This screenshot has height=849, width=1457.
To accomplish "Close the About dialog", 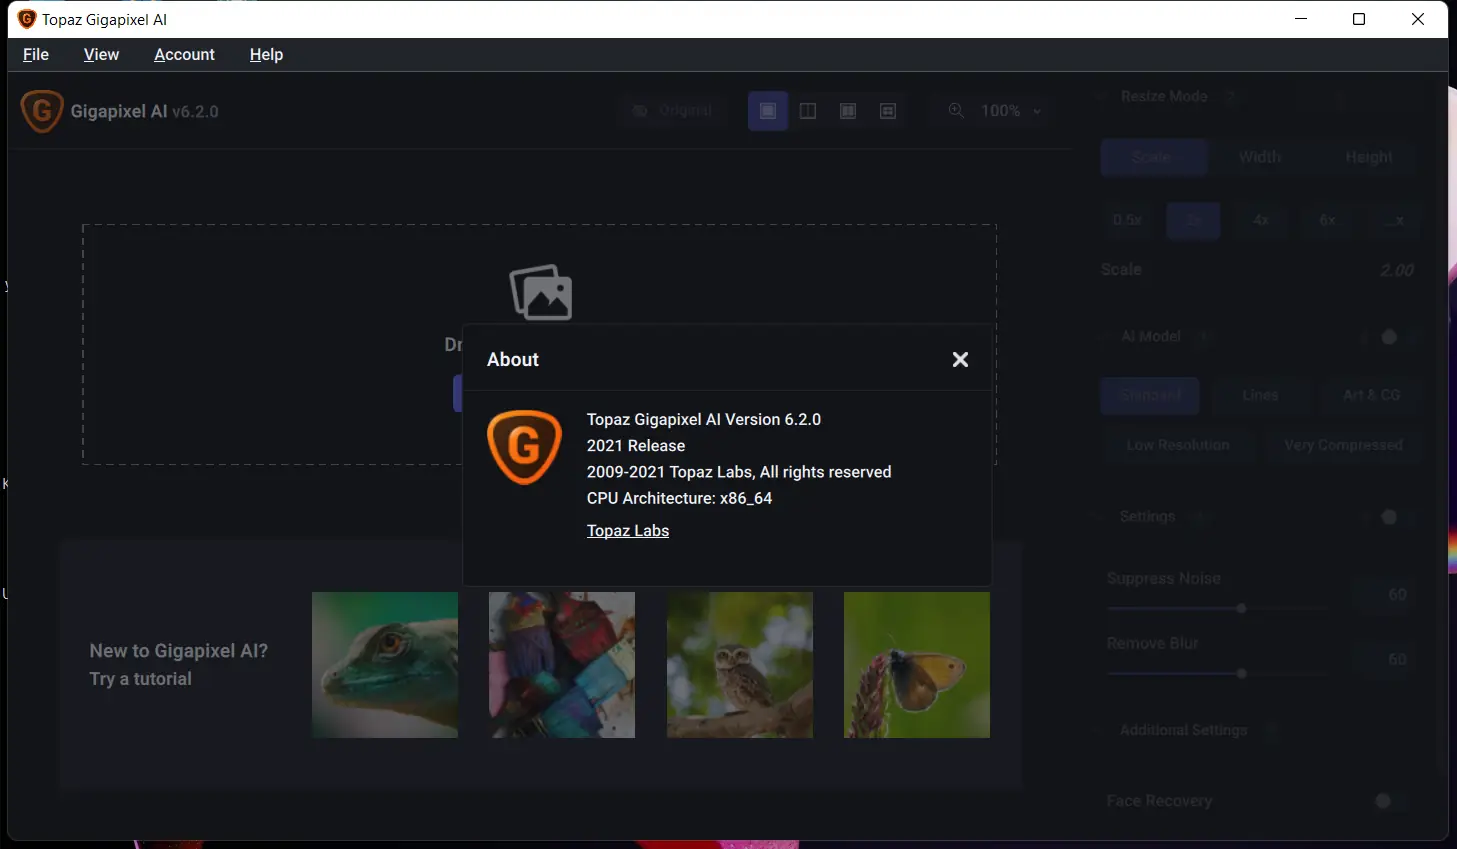I will 960,359.
